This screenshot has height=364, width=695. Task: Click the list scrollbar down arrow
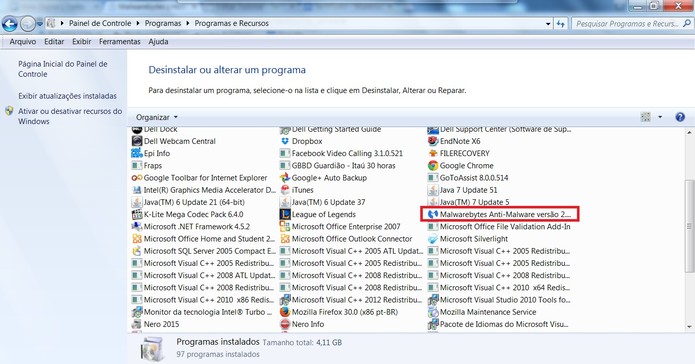coord(689,327)
